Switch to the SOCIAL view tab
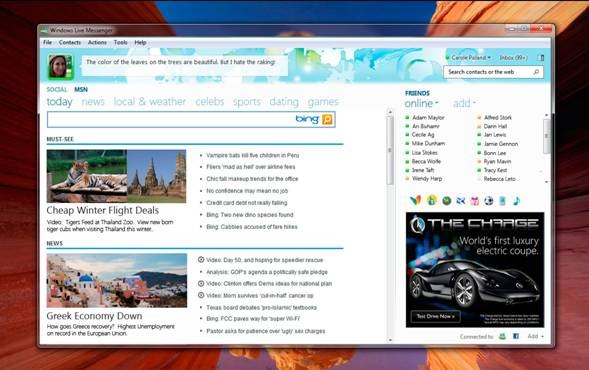The width and height of the screenshot is (589, 370). (57, 89)
